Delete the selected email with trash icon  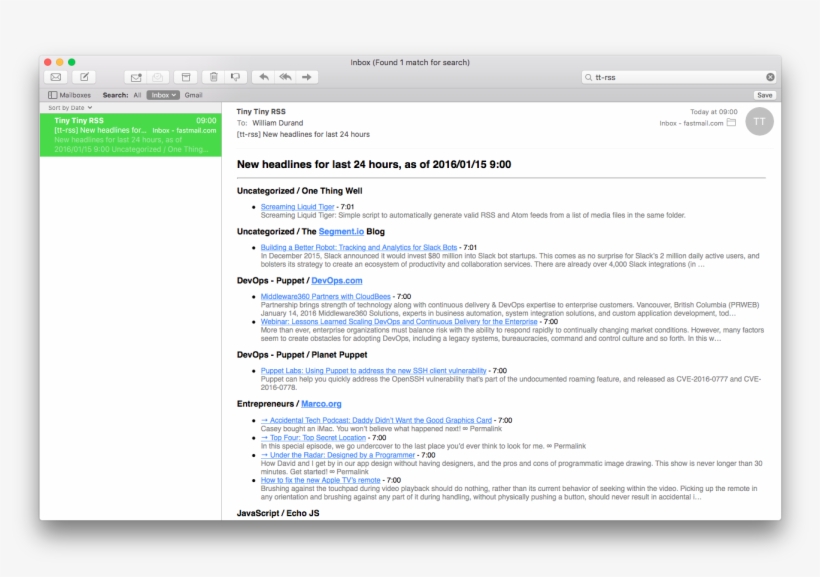pos(212,77)
